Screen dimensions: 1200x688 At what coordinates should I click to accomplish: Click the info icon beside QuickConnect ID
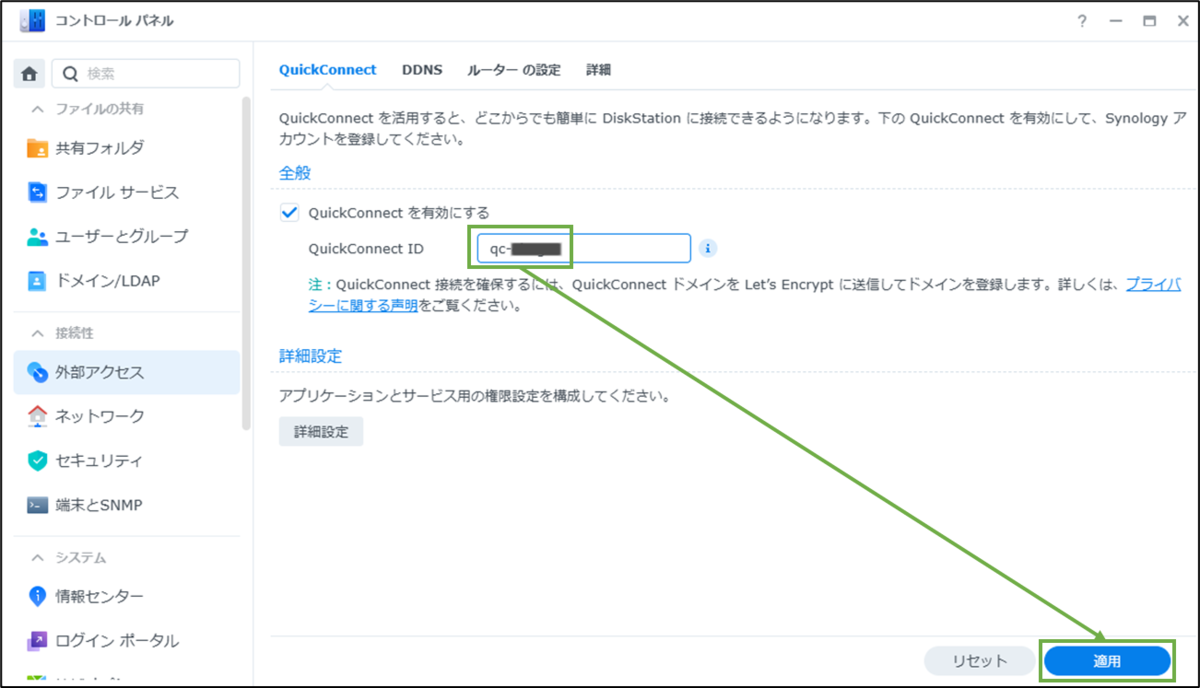tap(708, 248)
